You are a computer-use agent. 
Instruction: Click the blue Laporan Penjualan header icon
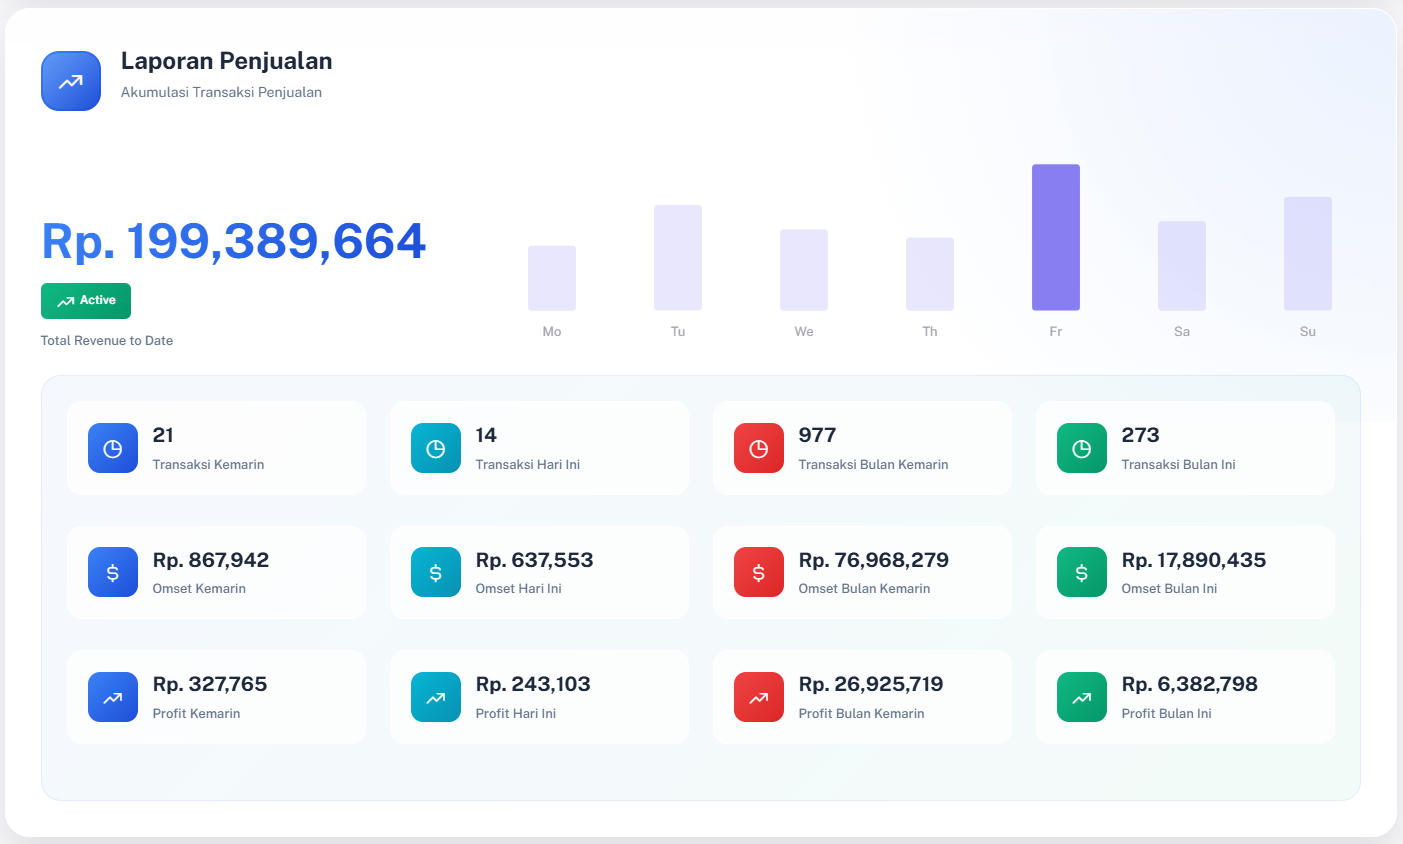(x=71, y=81)
